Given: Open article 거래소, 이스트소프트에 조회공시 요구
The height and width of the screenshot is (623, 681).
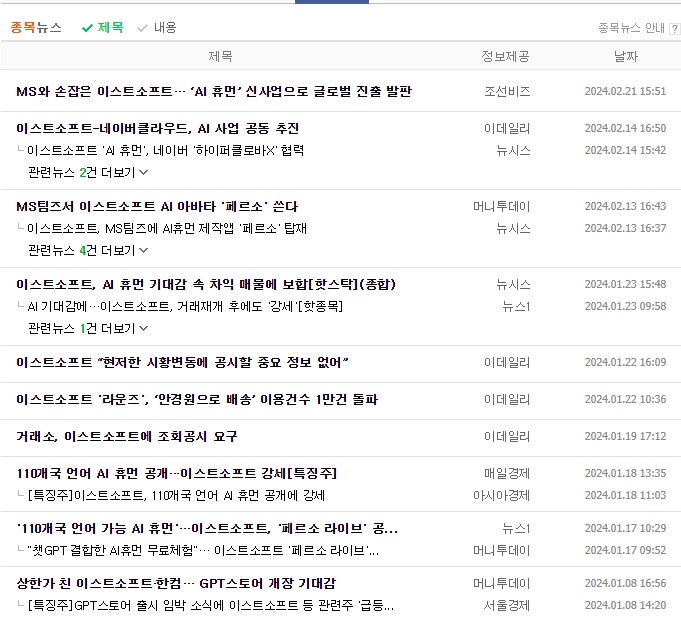Looking at the screenshot, I should [x=127, y=436].
